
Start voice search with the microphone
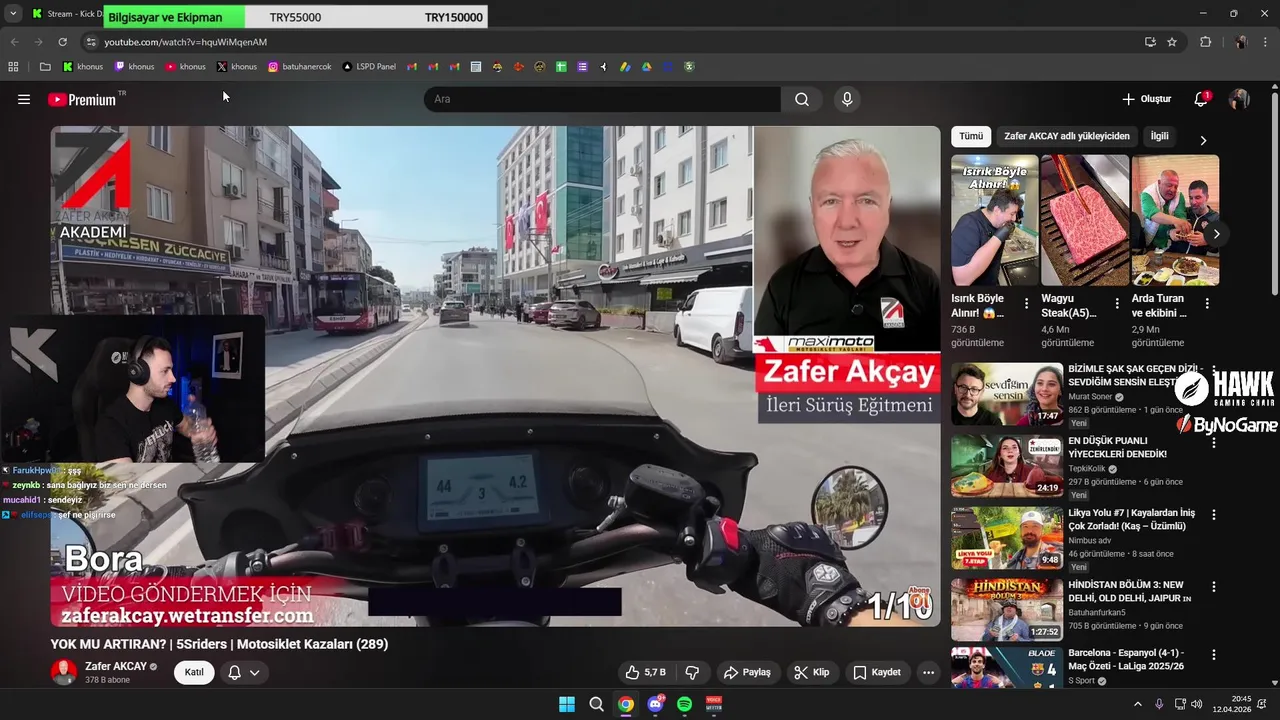847,99
